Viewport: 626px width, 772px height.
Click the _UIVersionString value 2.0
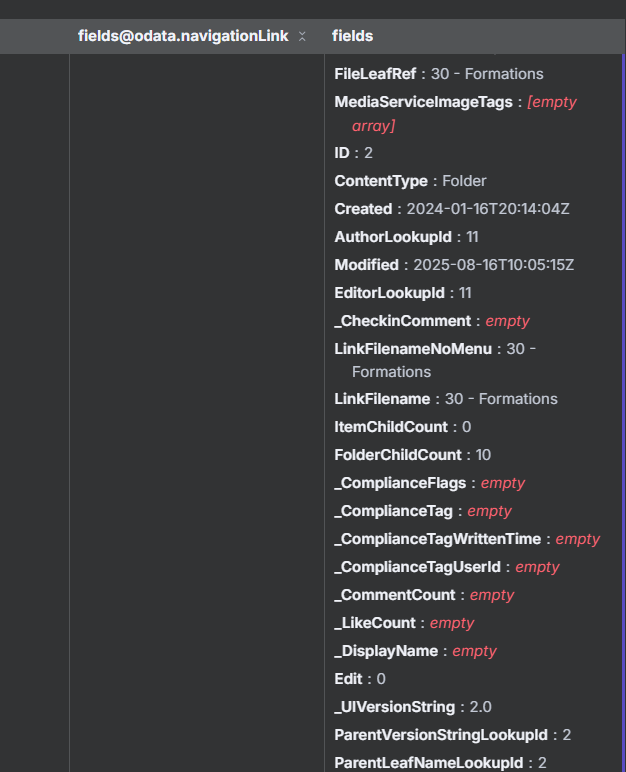click(x=481, y=707)
